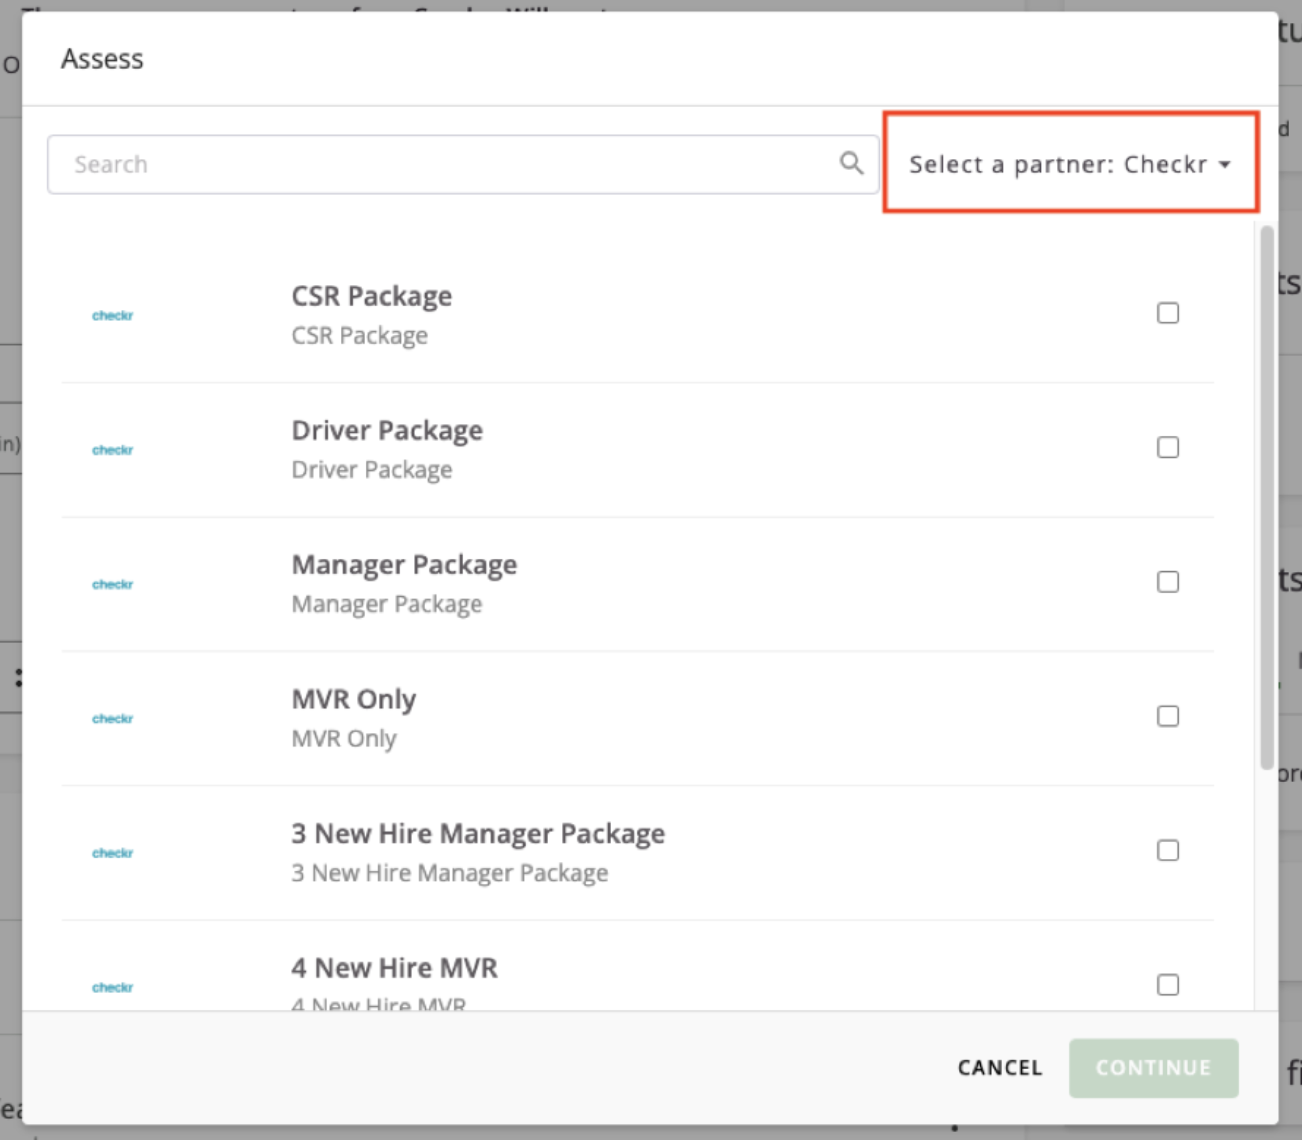
Task: Click the checkr logo beside 4 New Hire MVR
Action: tap(112, 987)
